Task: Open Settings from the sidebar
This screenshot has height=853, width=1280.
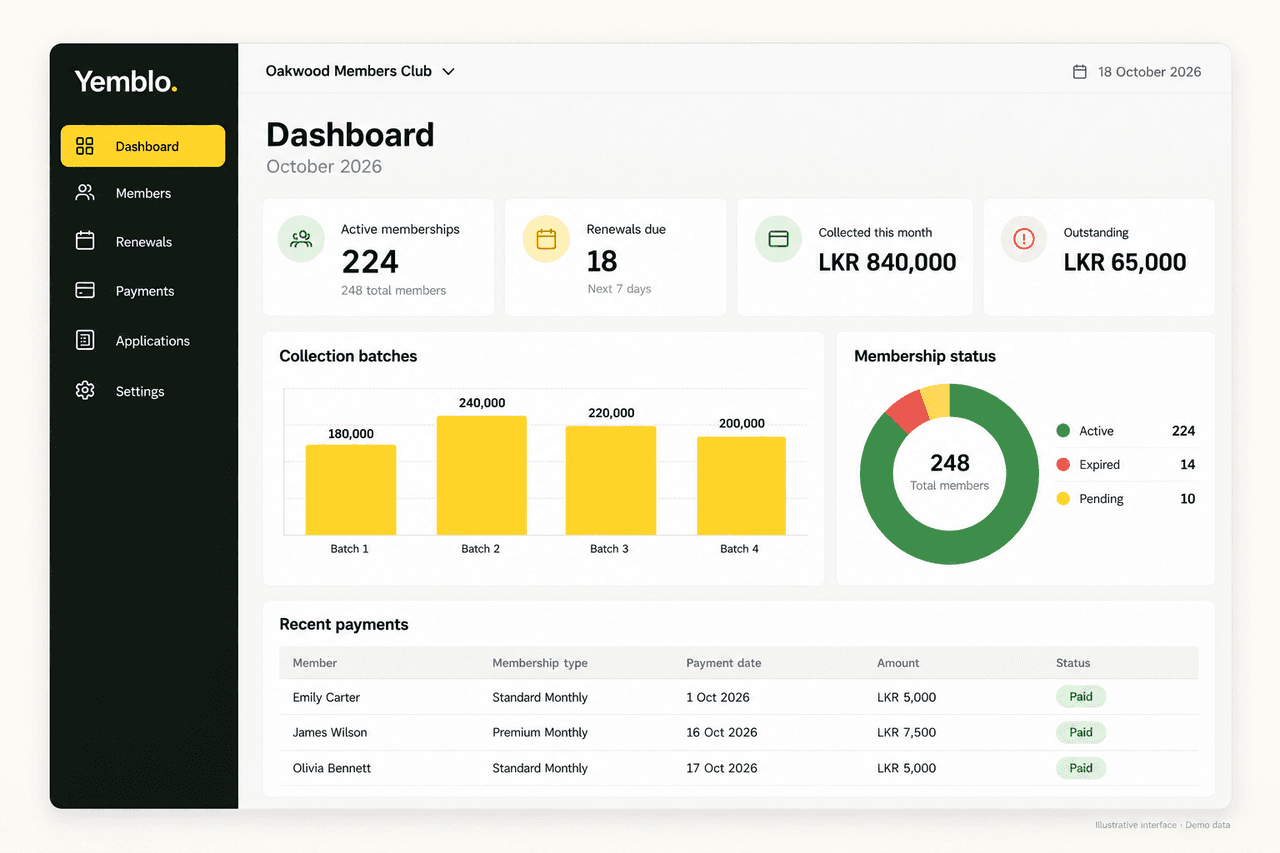Action: tap(143, 391)
